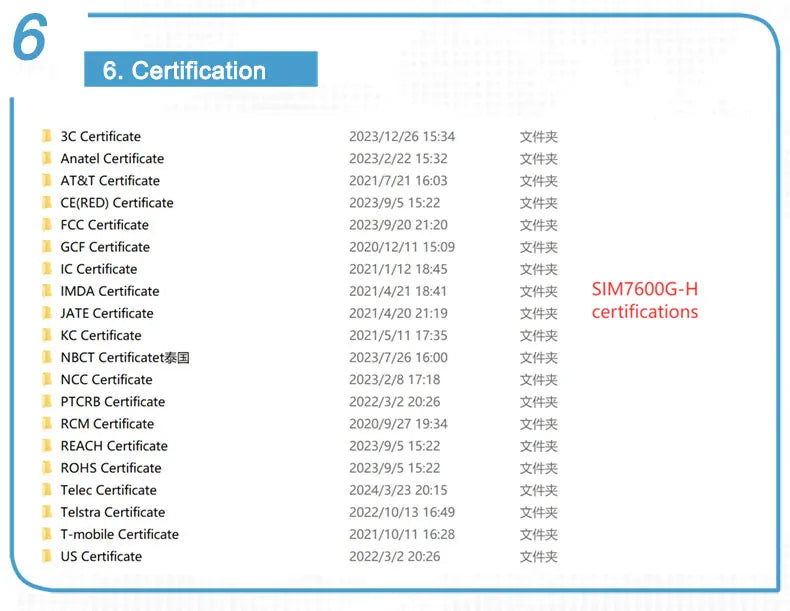Click the IC Certificate name

[x=99, y=269]
